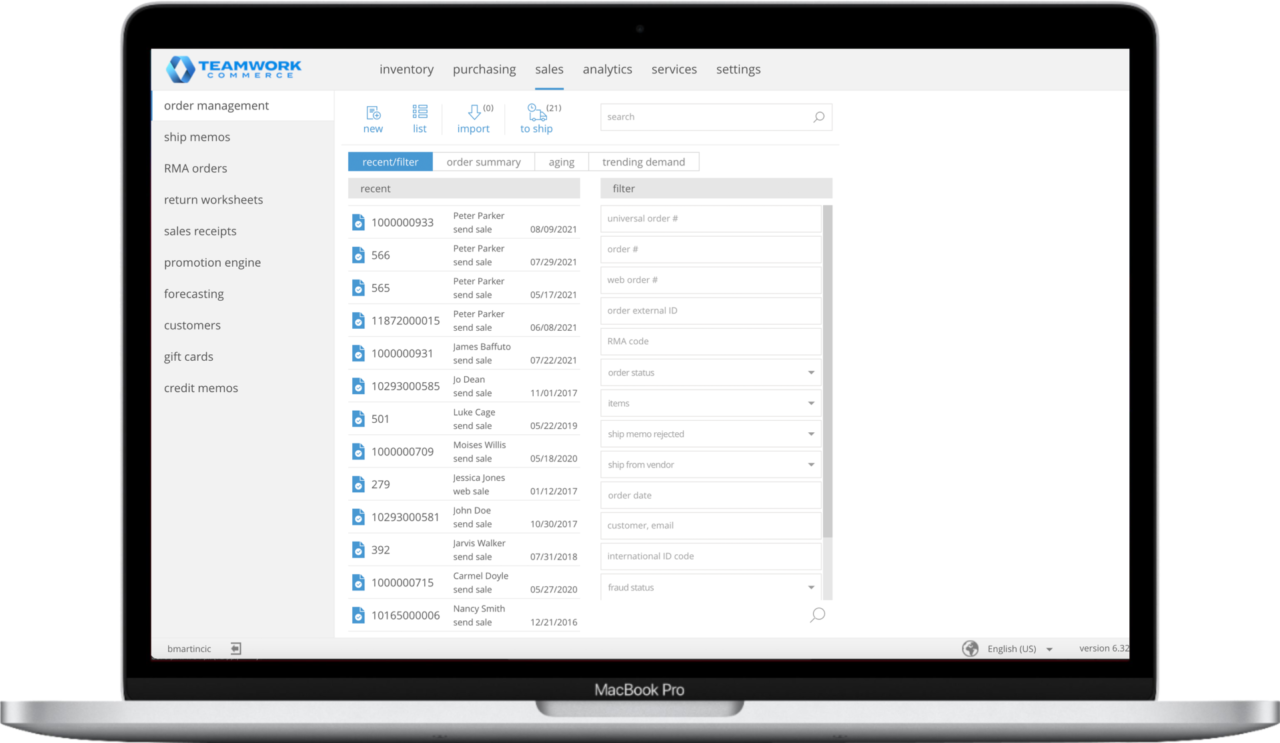Screen dimensions: 1280x743
Task: Click the universal order # input field
Action: click(710, 218)
